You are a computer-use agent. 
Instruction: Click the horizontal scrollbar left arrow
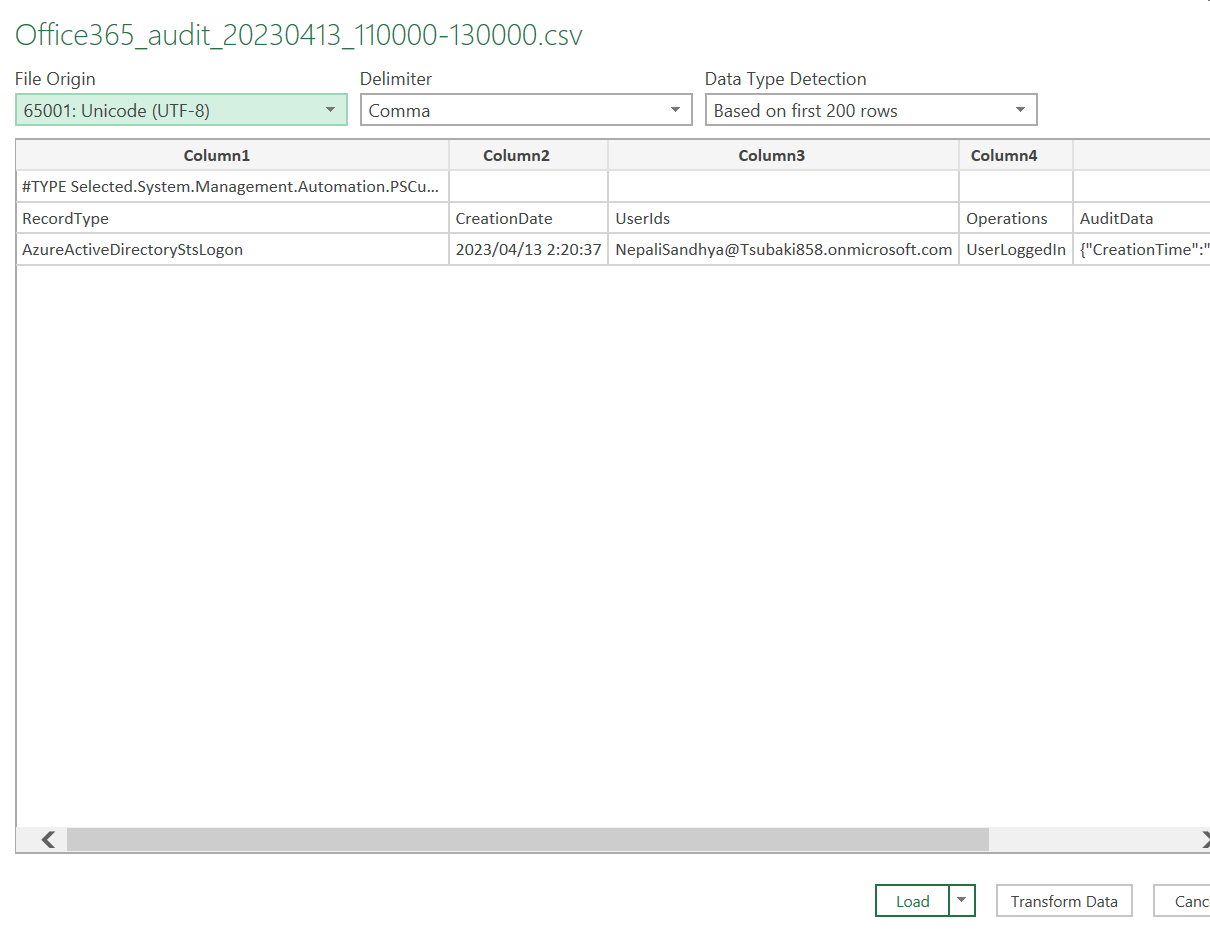pyautogui.click(x=47, y=840)
